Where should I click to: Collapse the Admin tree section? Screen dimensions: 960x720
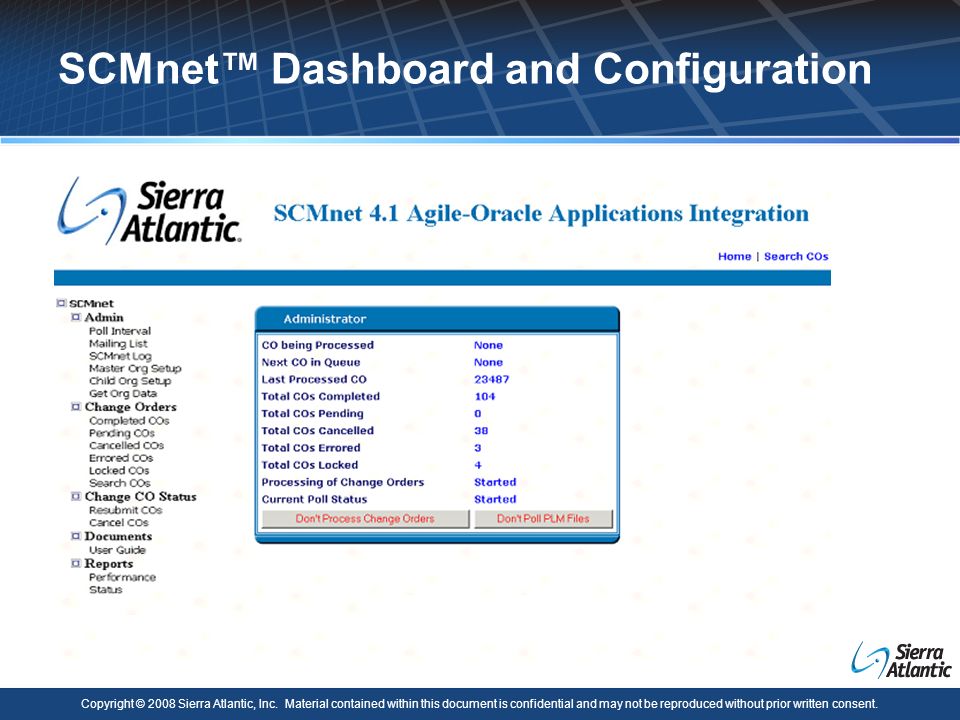(76, 317)
